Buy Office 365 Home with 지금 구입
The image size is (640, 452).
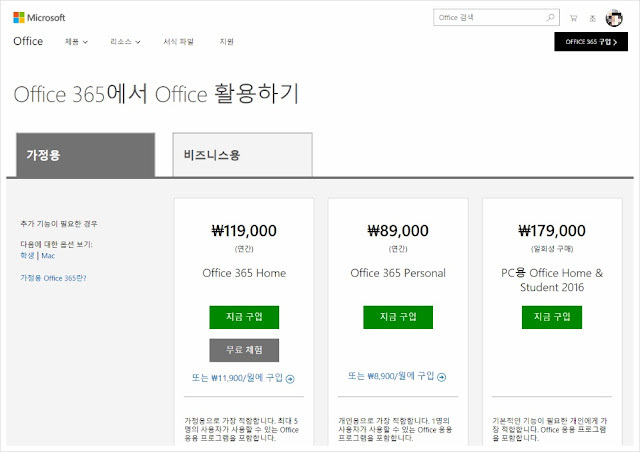[x=244, y=317]
